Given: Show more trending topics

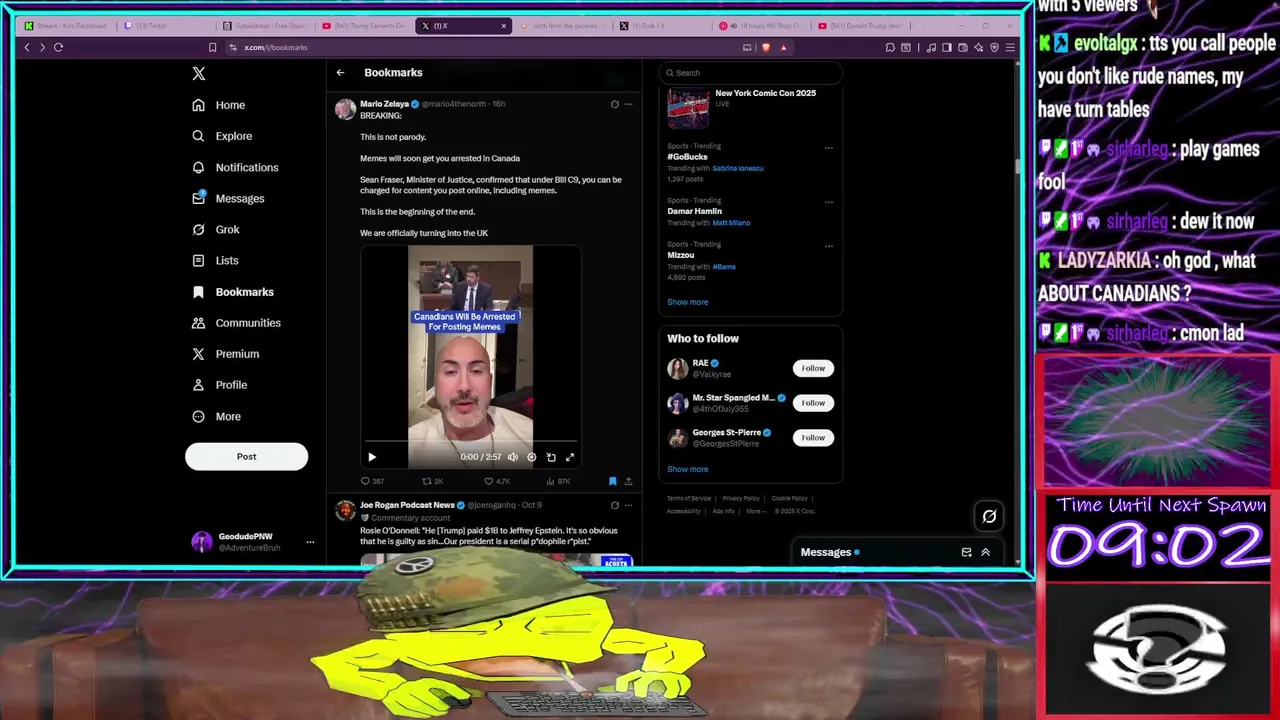Looking at the screenshot, I should (687, 302).
